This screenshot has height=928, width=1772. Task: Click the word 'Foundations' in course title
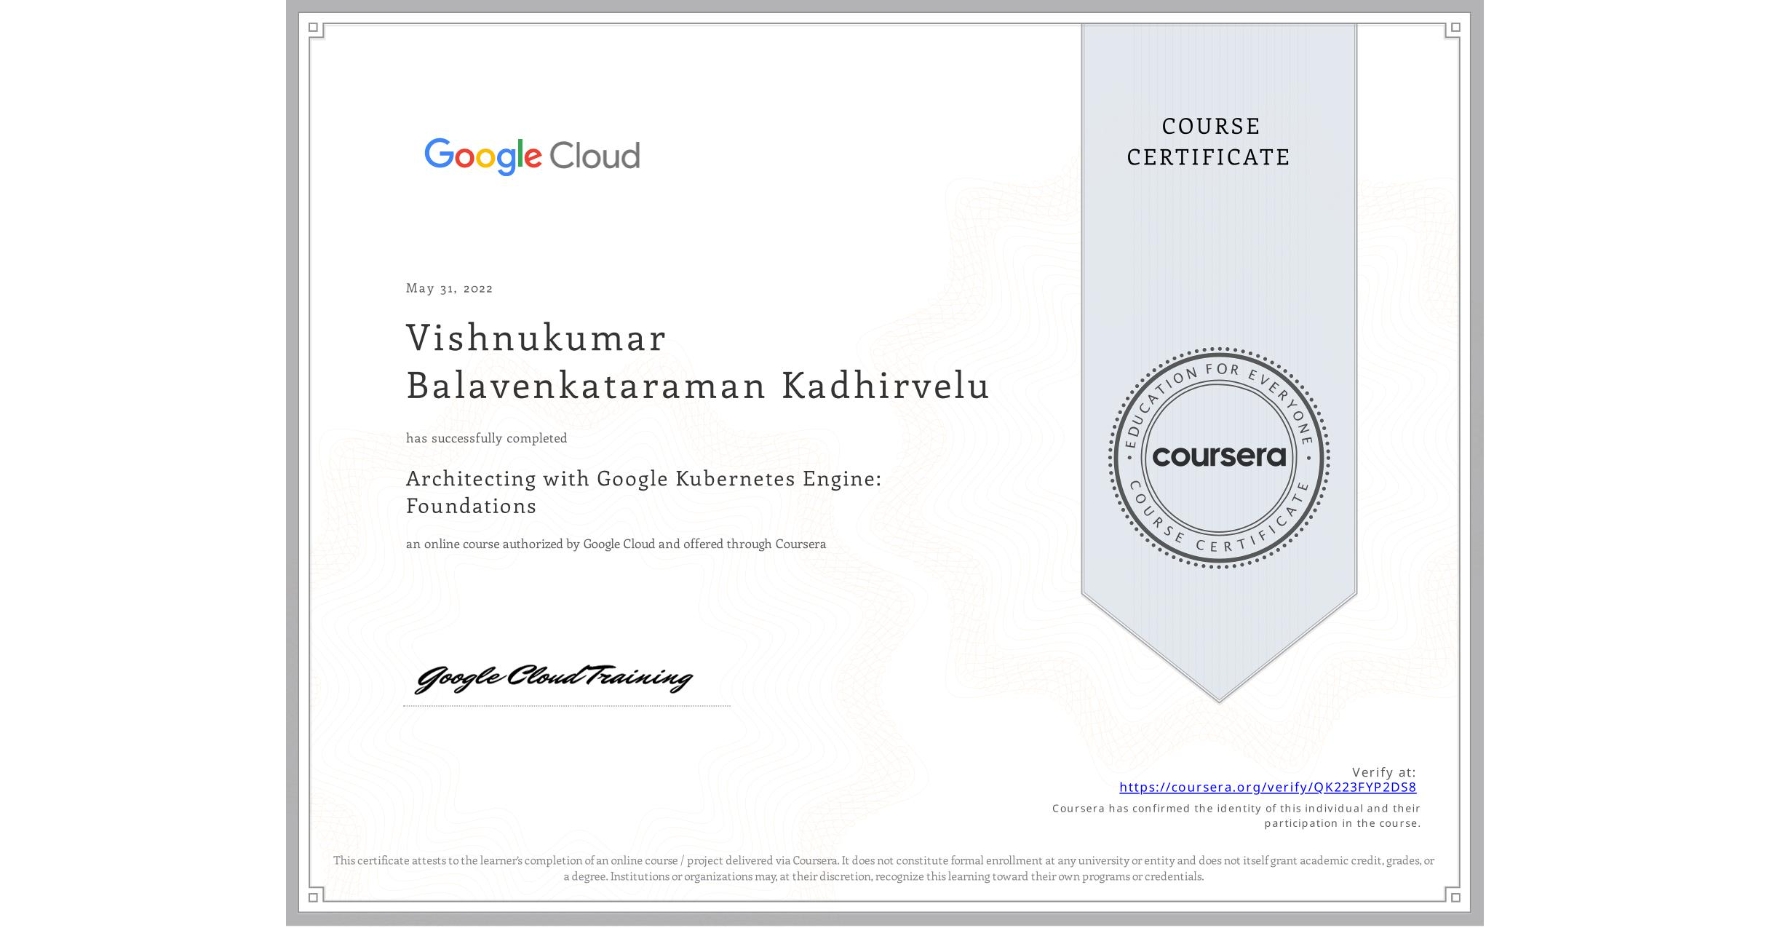click(471, 506)
